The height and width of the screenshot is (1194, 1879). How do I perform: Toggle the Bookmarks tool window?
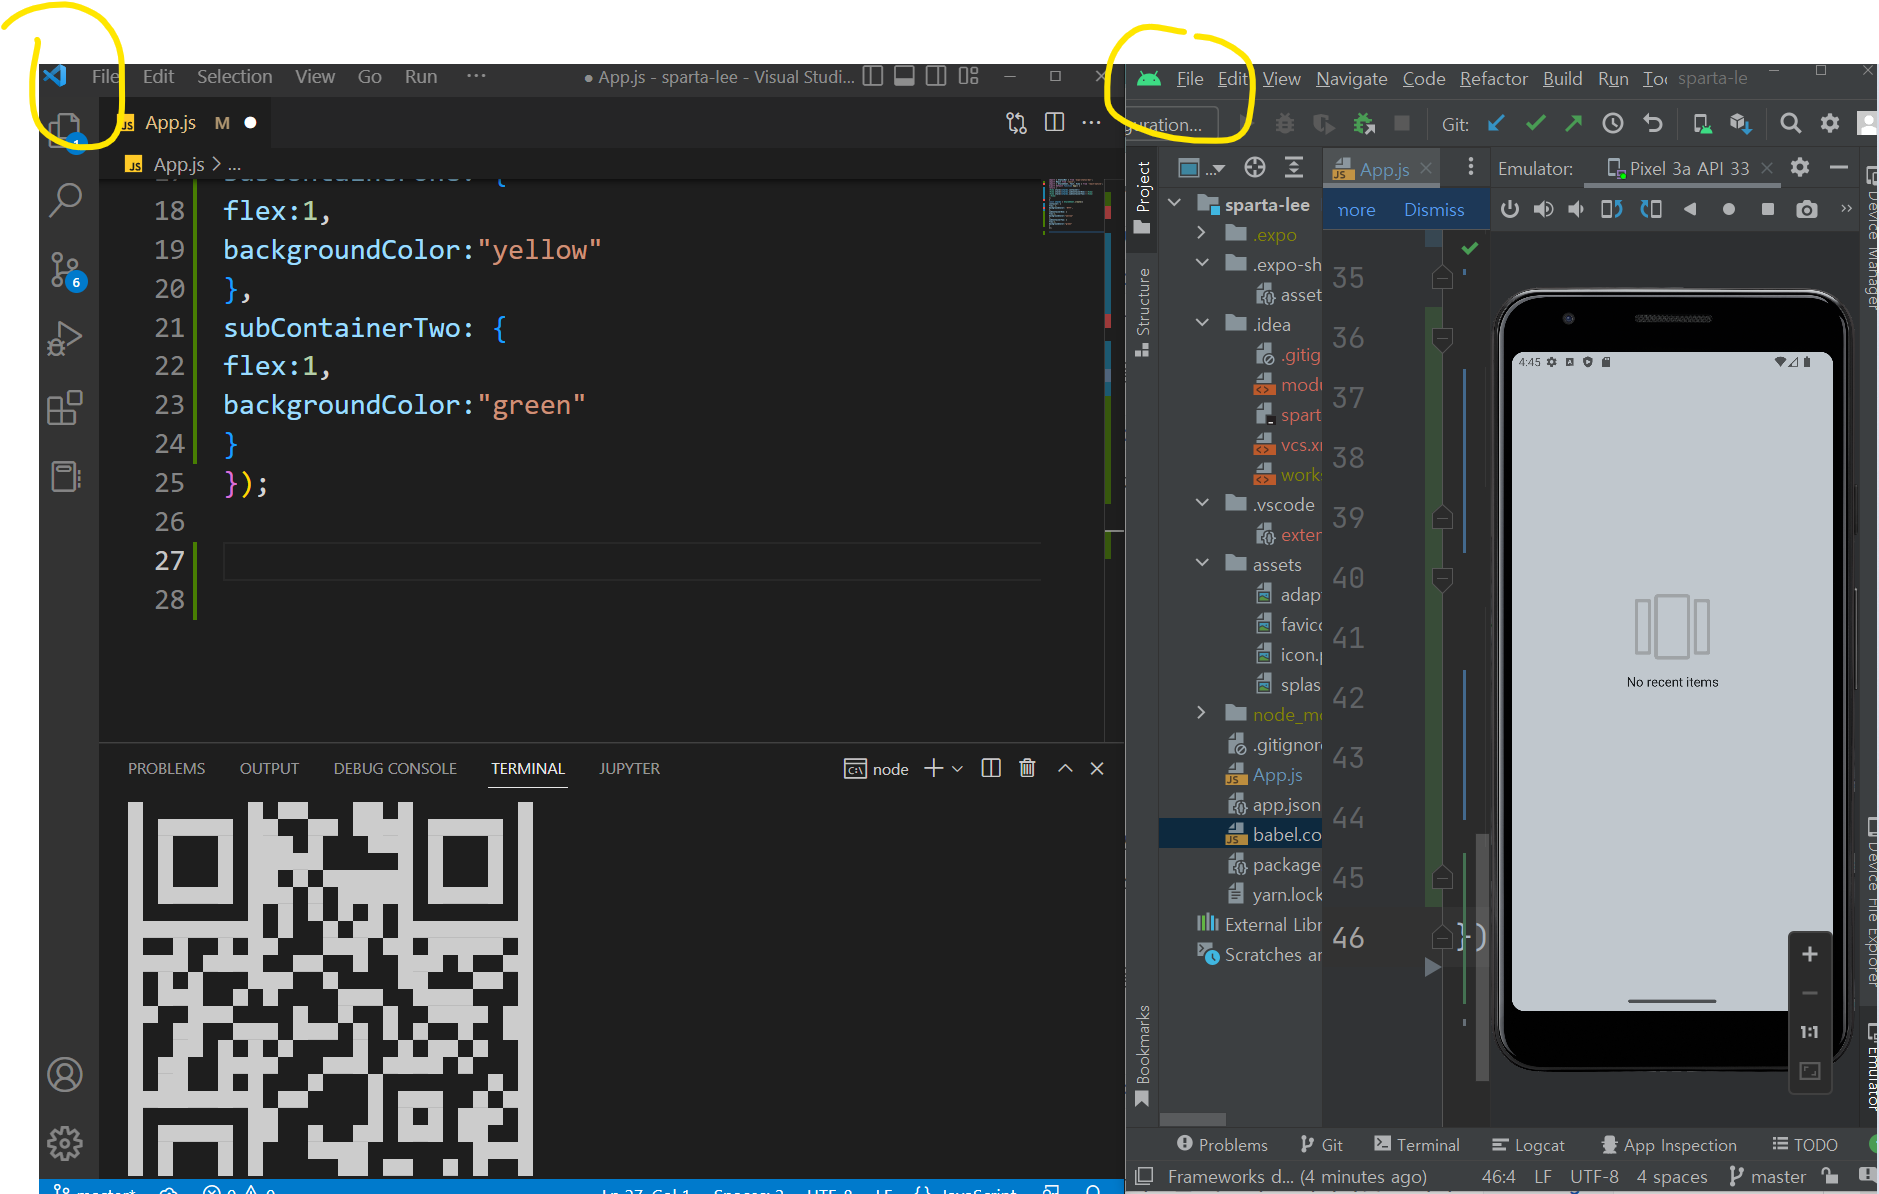point(1143,1056)
